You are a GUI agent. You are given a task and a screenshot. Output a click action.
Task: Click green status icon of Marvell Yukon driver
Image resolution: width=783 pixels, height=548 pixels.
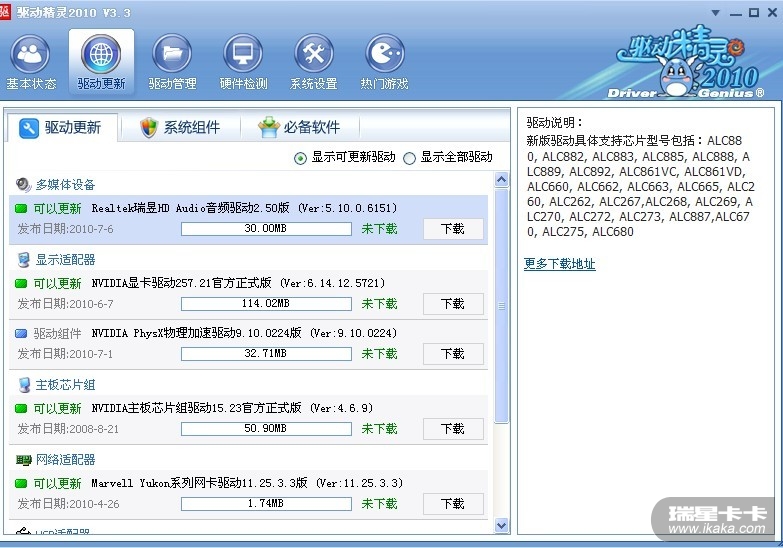21,483
